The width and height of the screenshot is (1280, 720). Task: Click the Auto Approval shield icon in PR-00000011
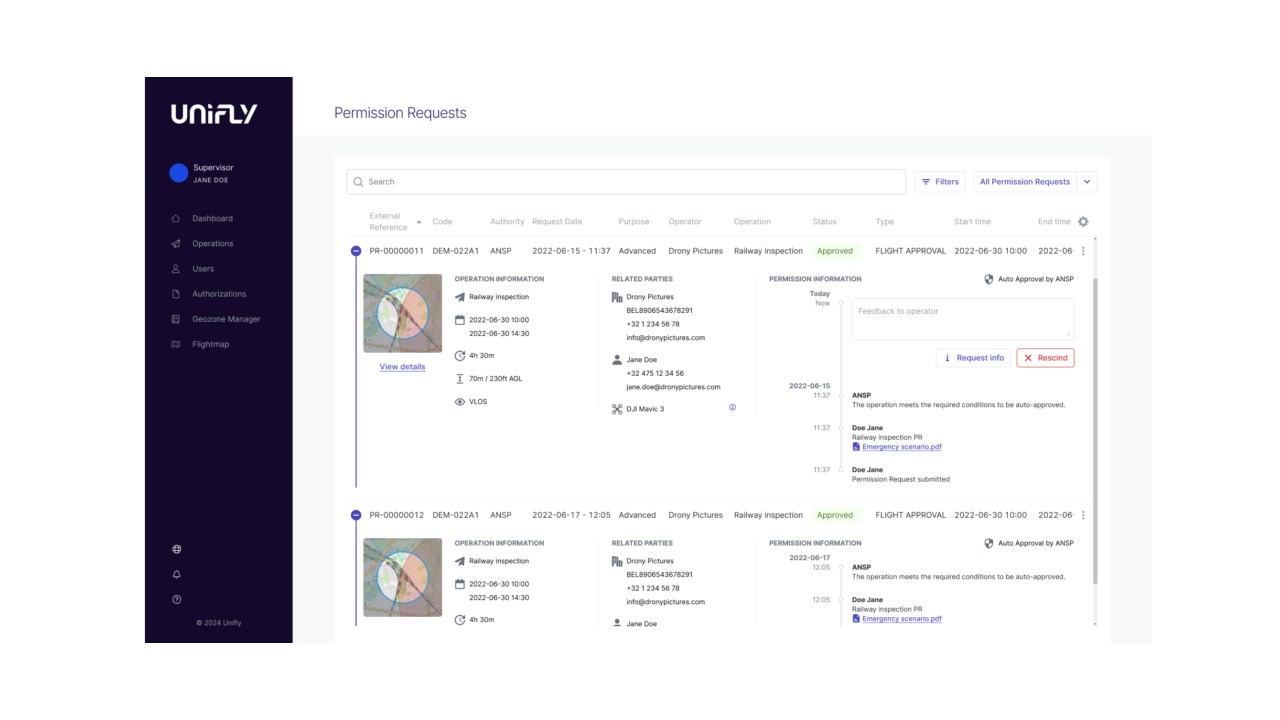(989, 279)
